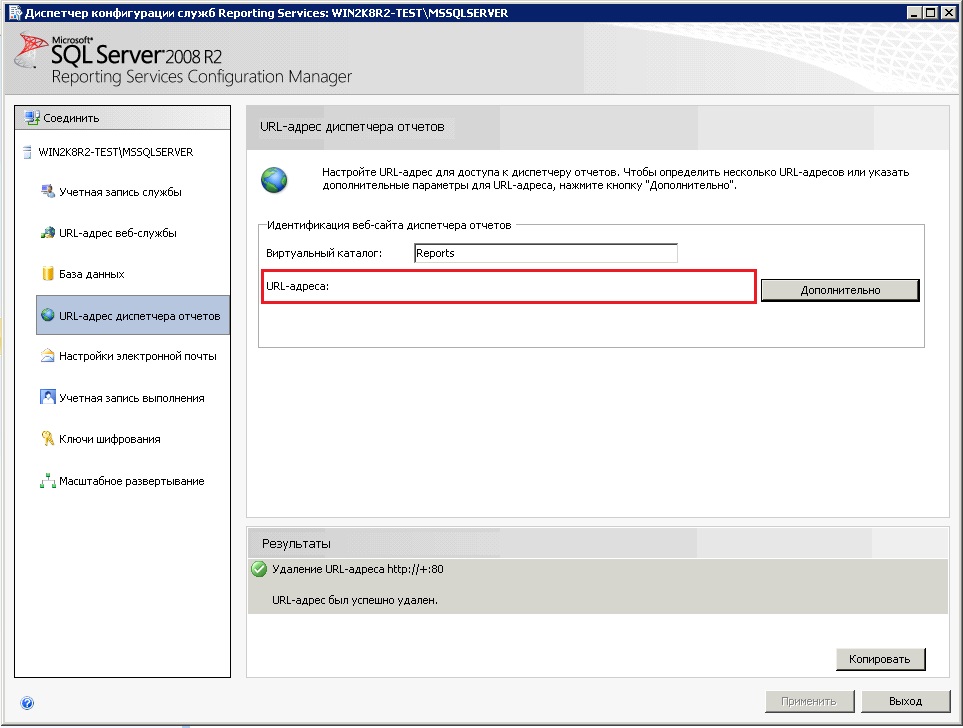The image size is (963, 728).
Task: Click the Выход exit button
Action: 905,701
